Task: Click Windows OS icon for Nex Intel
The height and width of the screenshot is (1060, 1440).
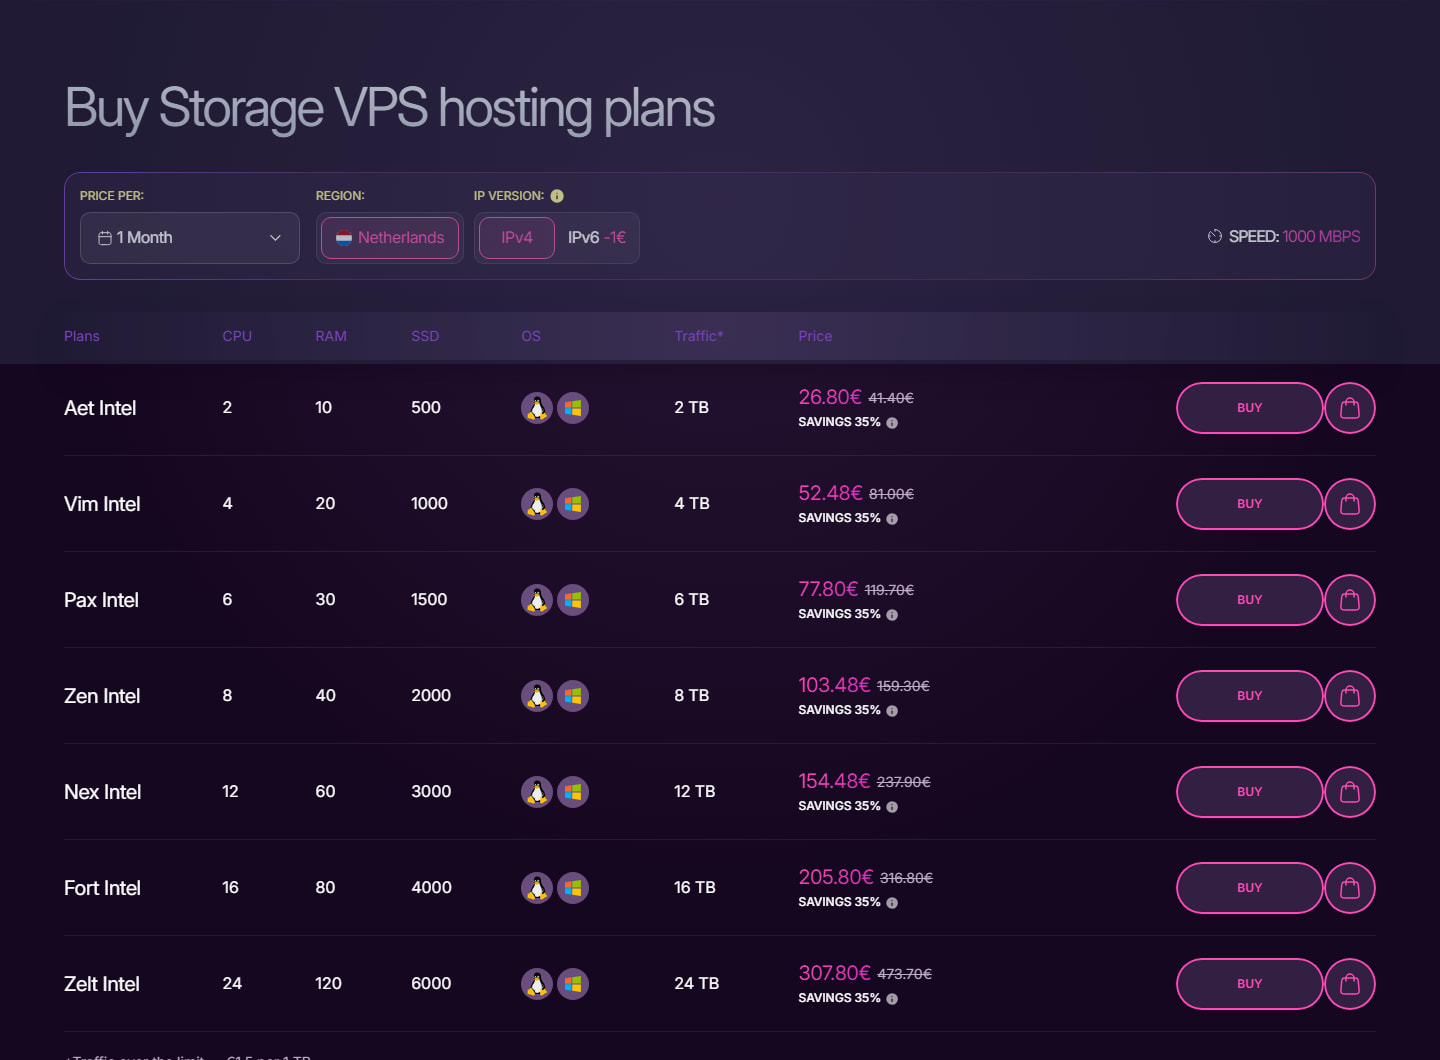Action: pos(573,792)
